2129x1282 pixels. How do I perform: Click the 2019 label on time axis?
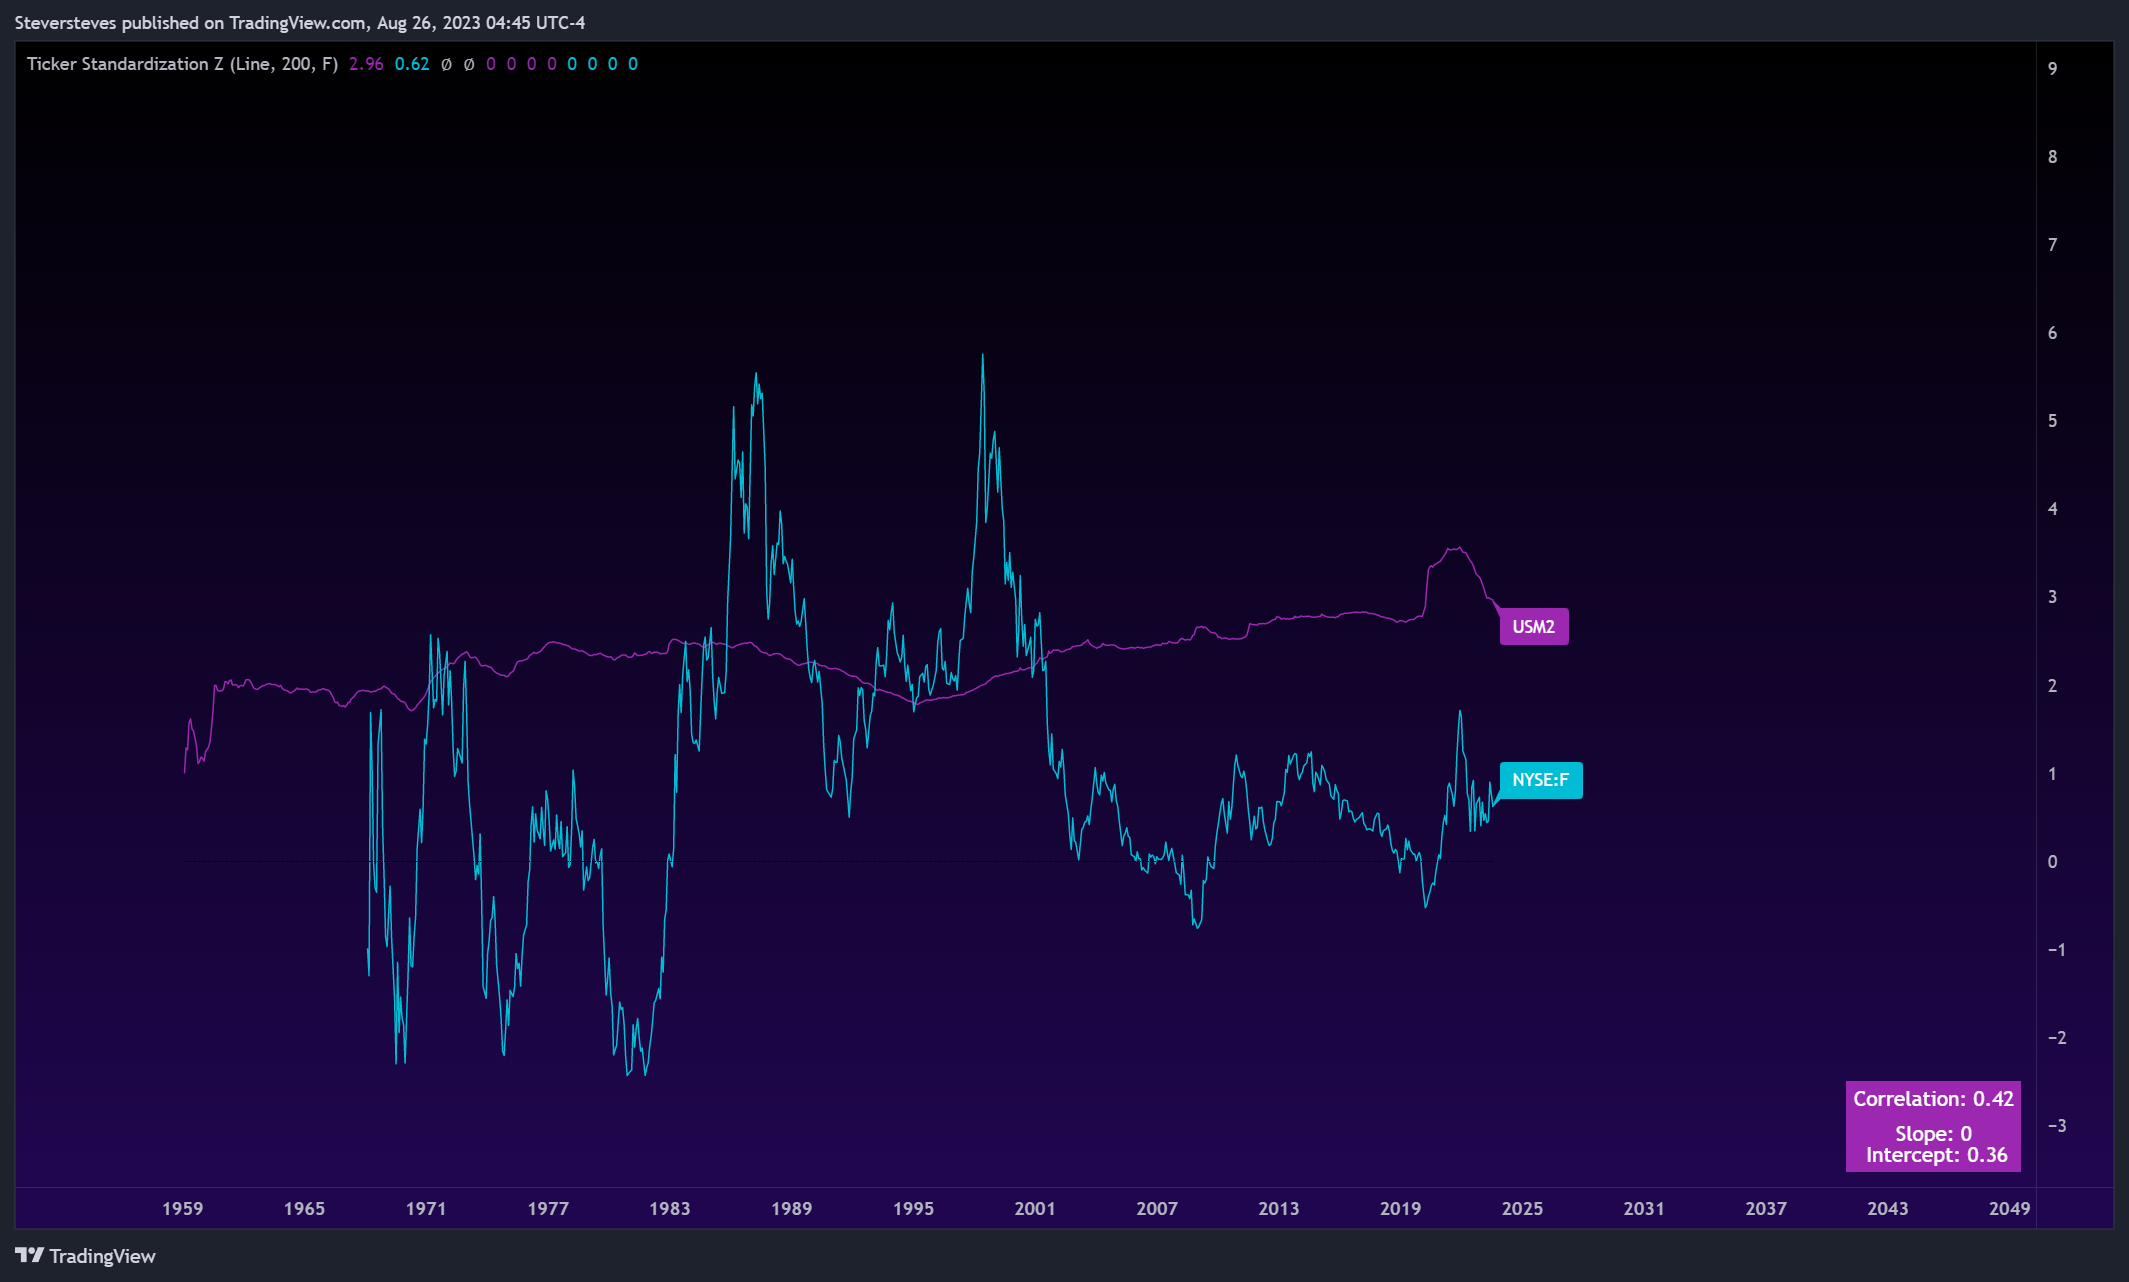[1401, 1208]
